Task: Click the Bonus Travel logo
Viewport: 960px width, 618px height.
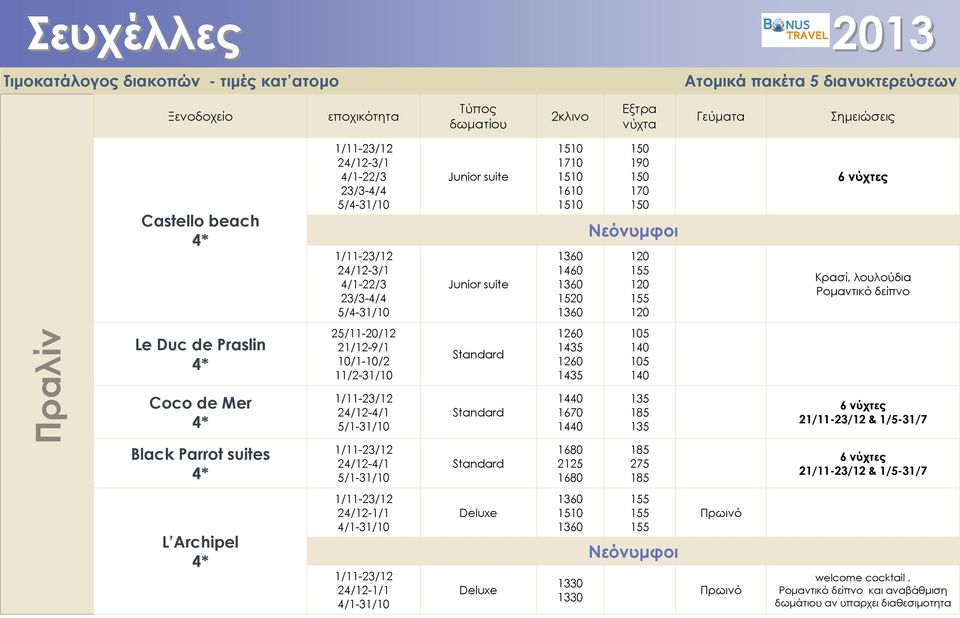Action: coord(795,30)
